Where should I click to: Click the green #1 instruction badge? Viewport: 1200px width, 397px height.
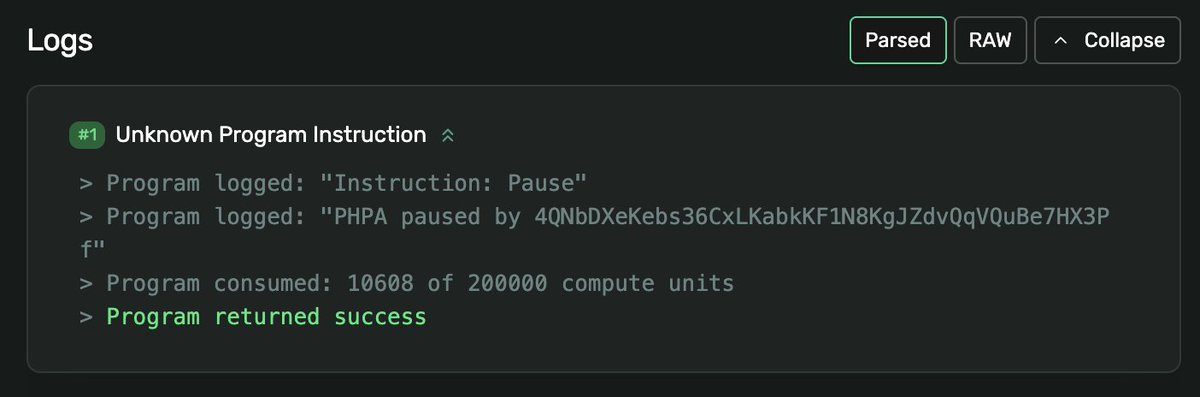point(88,135)
